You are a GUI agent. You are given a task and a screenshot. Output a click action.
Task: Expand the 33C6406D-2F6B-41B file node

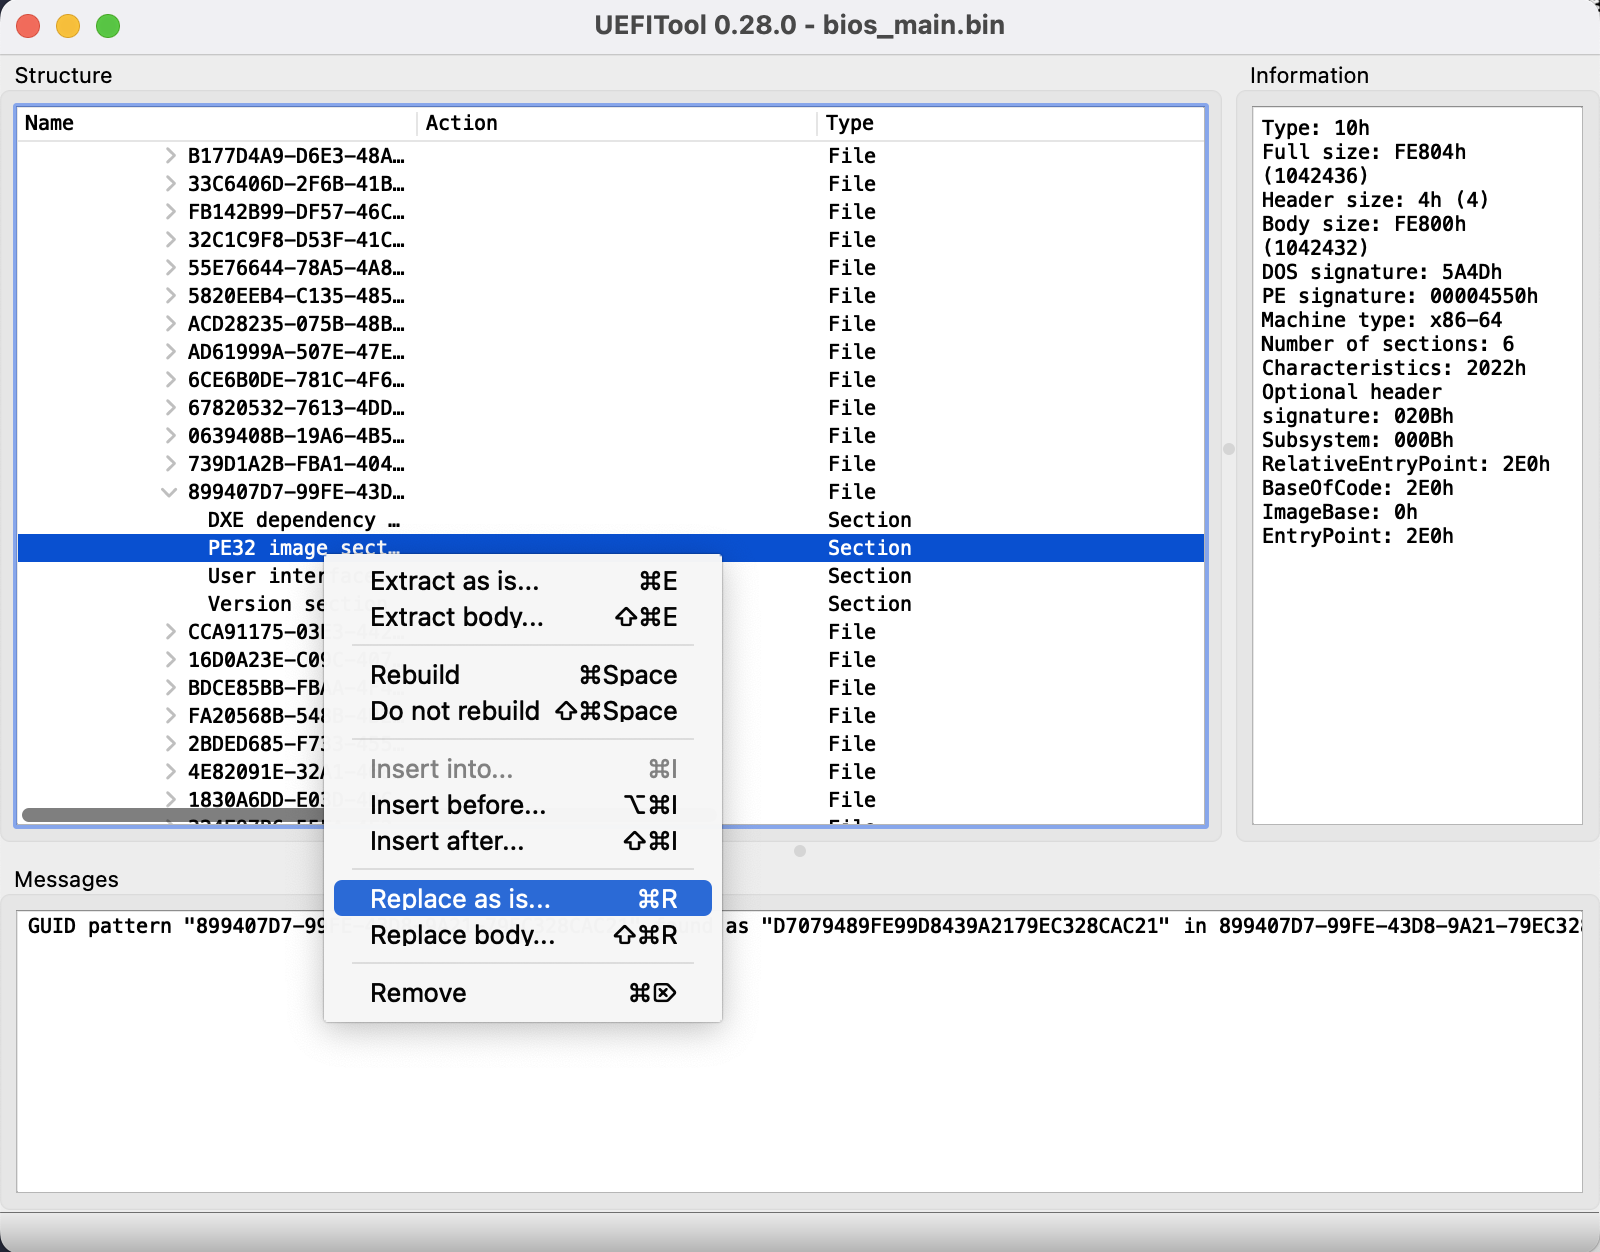pos(171,183)
